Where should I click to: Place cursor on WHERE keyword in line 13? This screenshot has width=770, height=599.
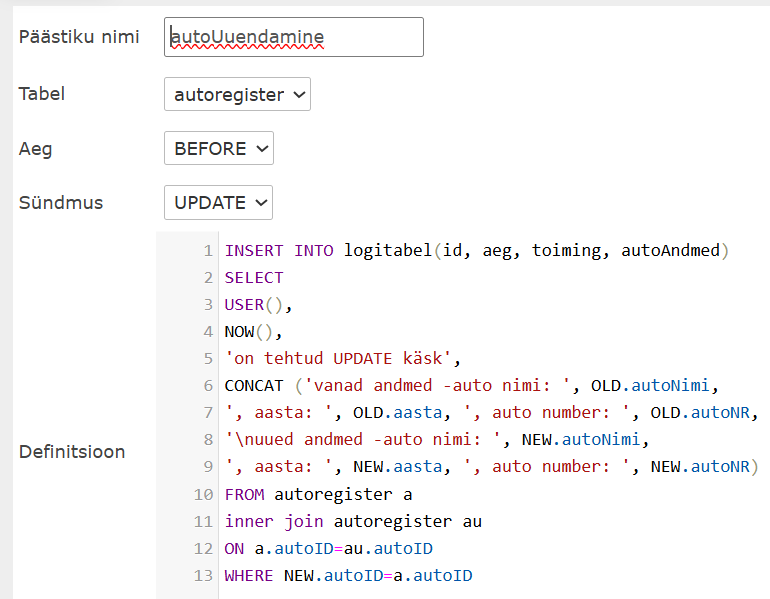click(x=250, y=575)
